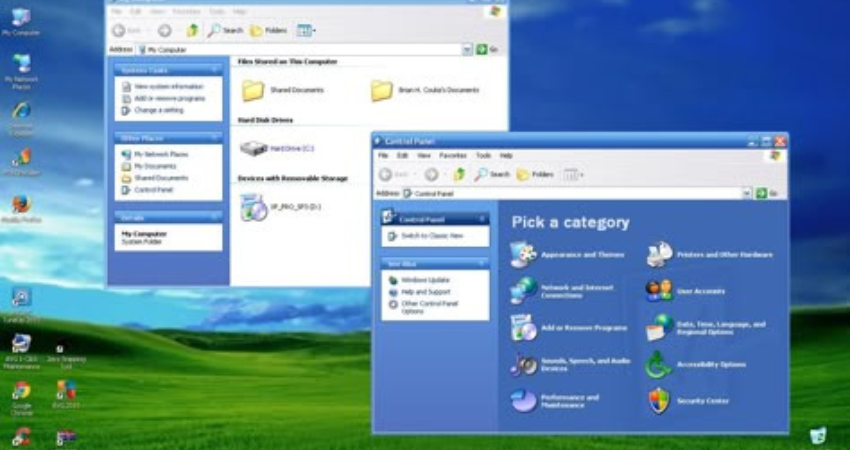Open Edit menu in Control Panel window
This screenshot has width=850, height=450.
[402, 156]
